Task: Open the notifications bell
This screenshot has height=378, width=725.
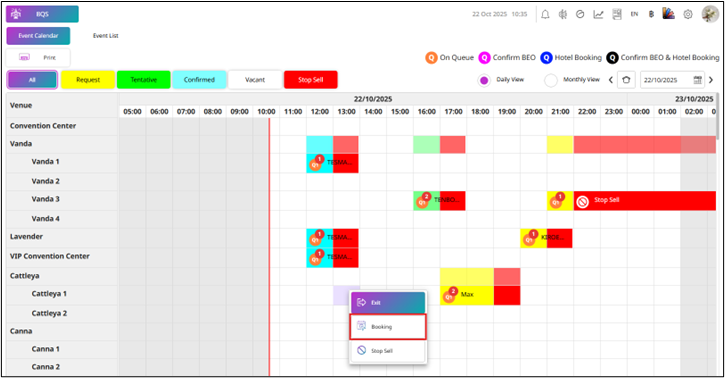Action: [545, 14]
